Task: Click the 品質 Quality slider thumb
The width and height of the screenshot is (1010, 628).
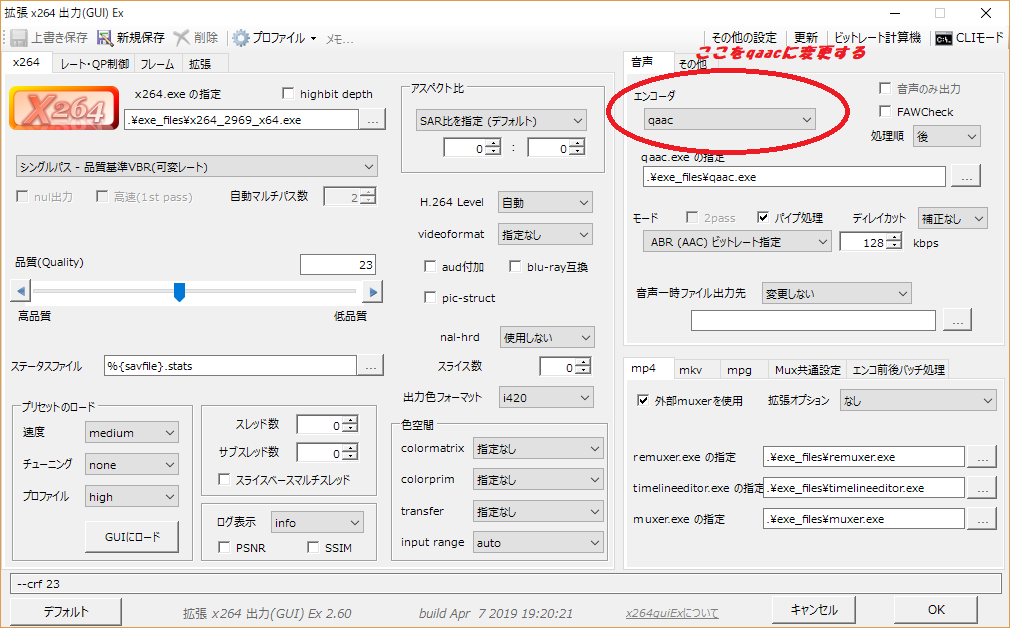Action: tap(180, 292)
